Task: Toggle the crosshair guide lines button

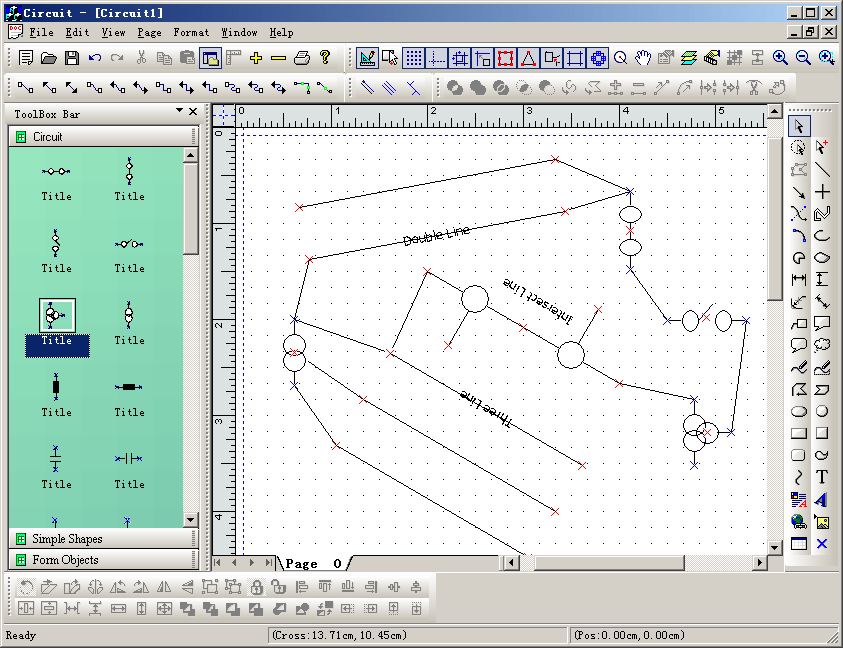Action: (x=437, y=58)
